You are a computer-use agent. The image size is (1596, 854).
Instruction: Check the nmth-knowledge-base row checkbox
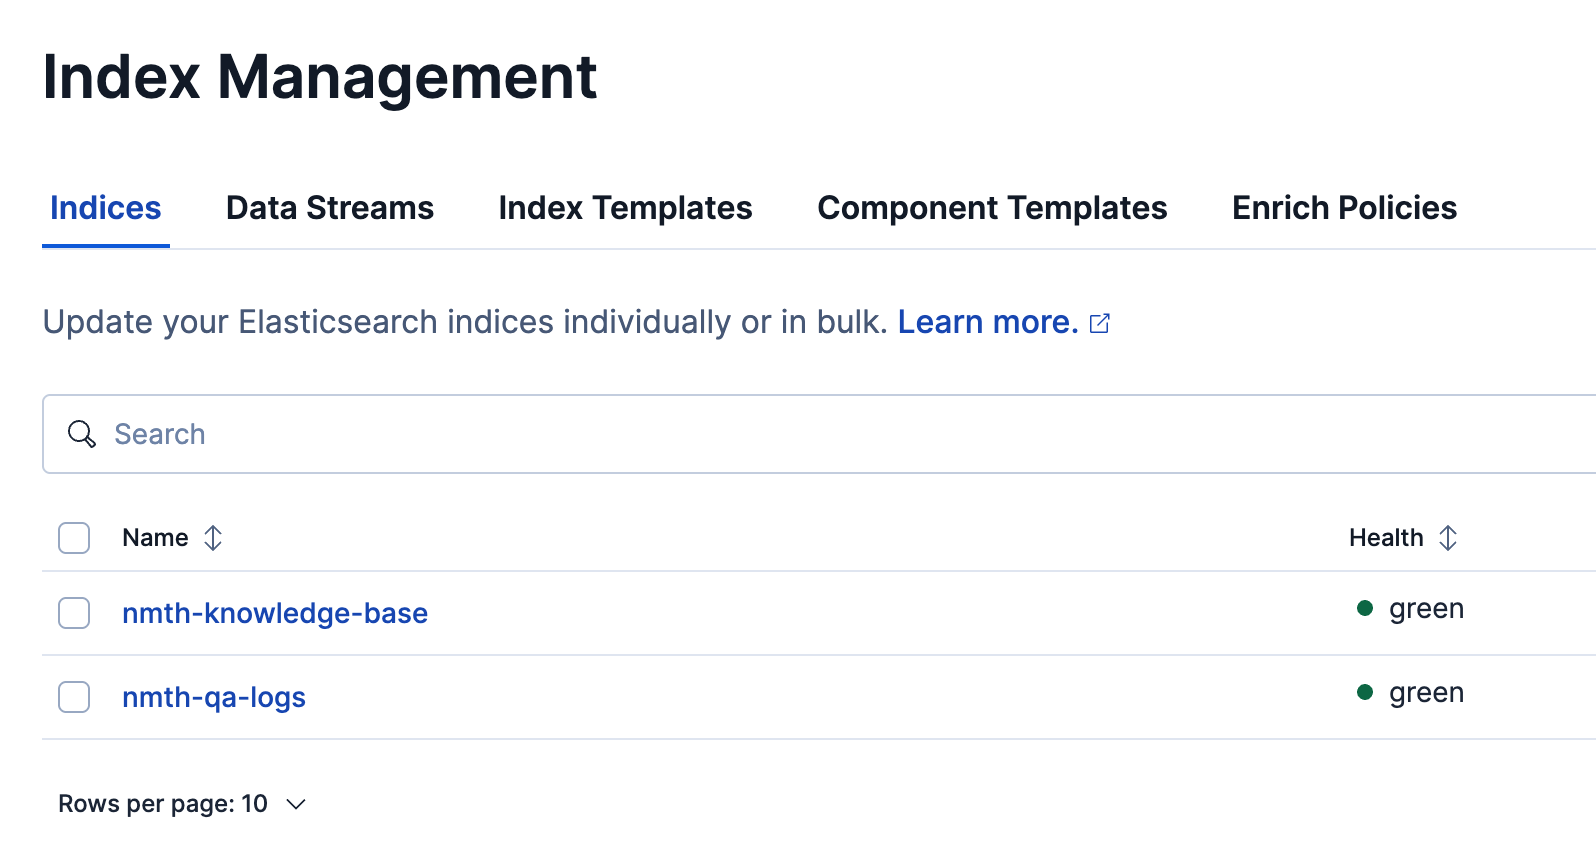tap(74, 613)
